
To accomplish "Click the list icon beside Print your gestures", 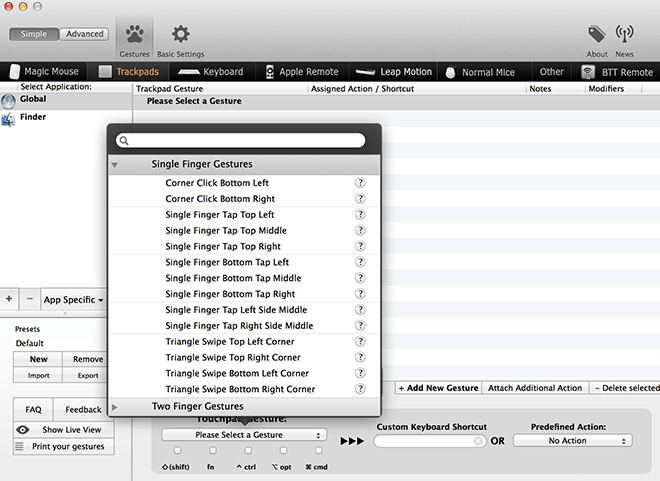I will pos(19,446).
